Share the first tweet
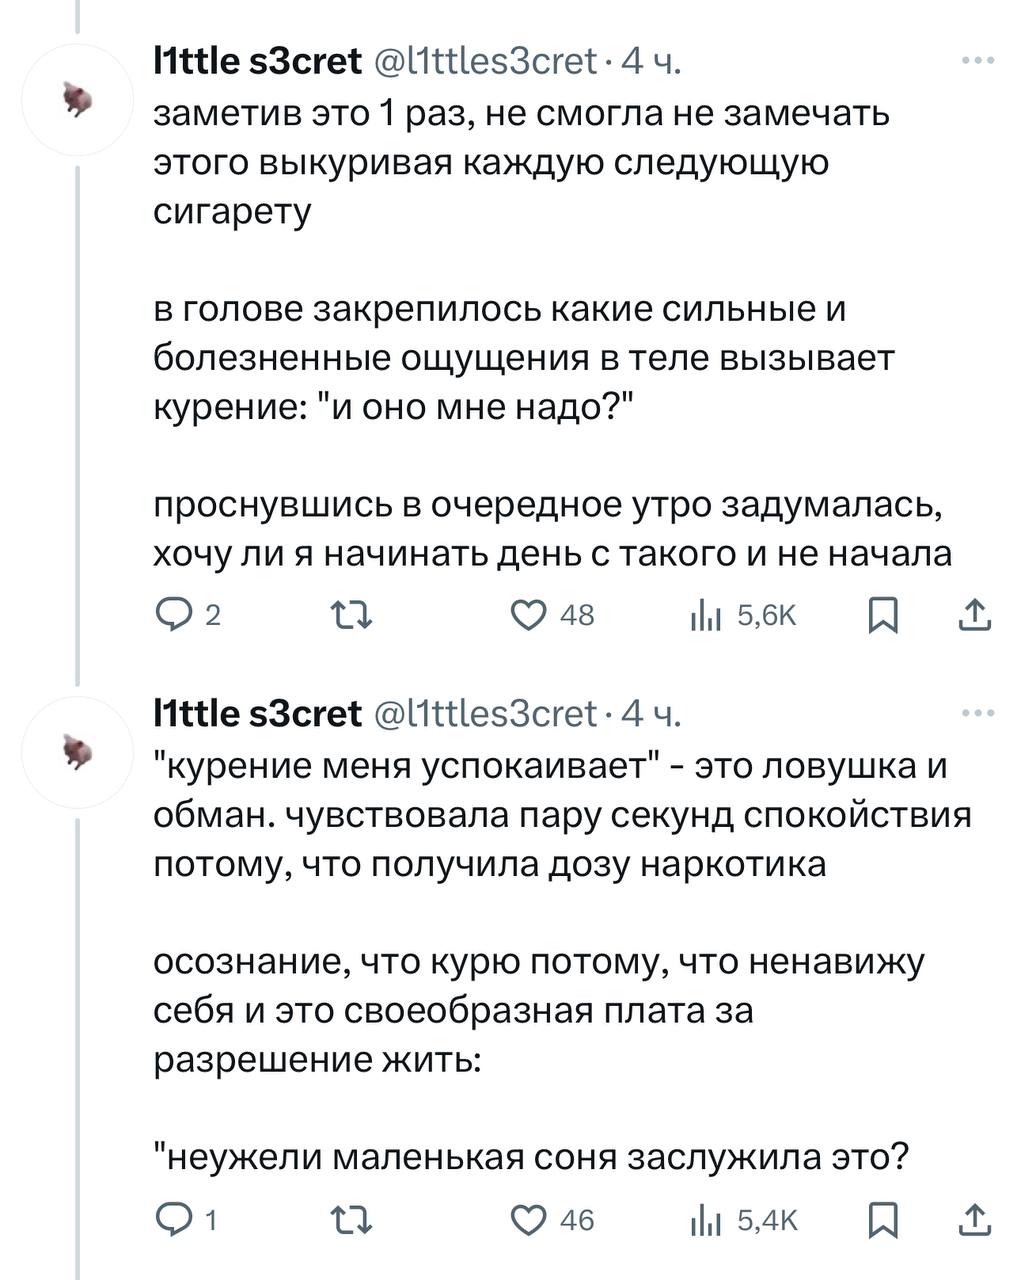 [974, 615]
